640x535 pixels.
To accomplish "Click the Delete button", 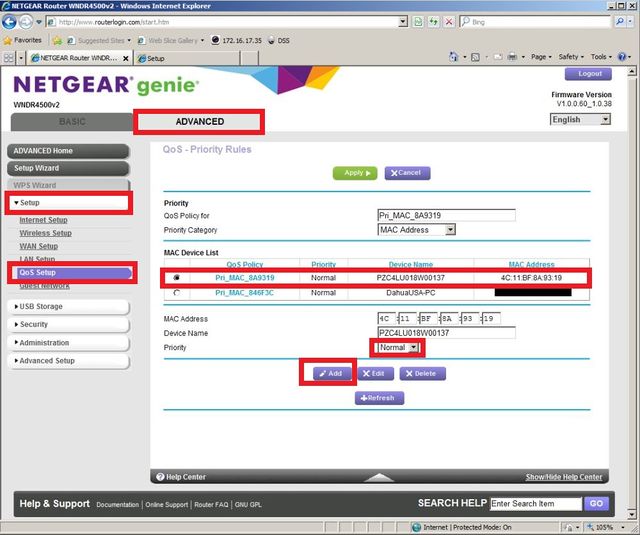I will pos(422,373).
